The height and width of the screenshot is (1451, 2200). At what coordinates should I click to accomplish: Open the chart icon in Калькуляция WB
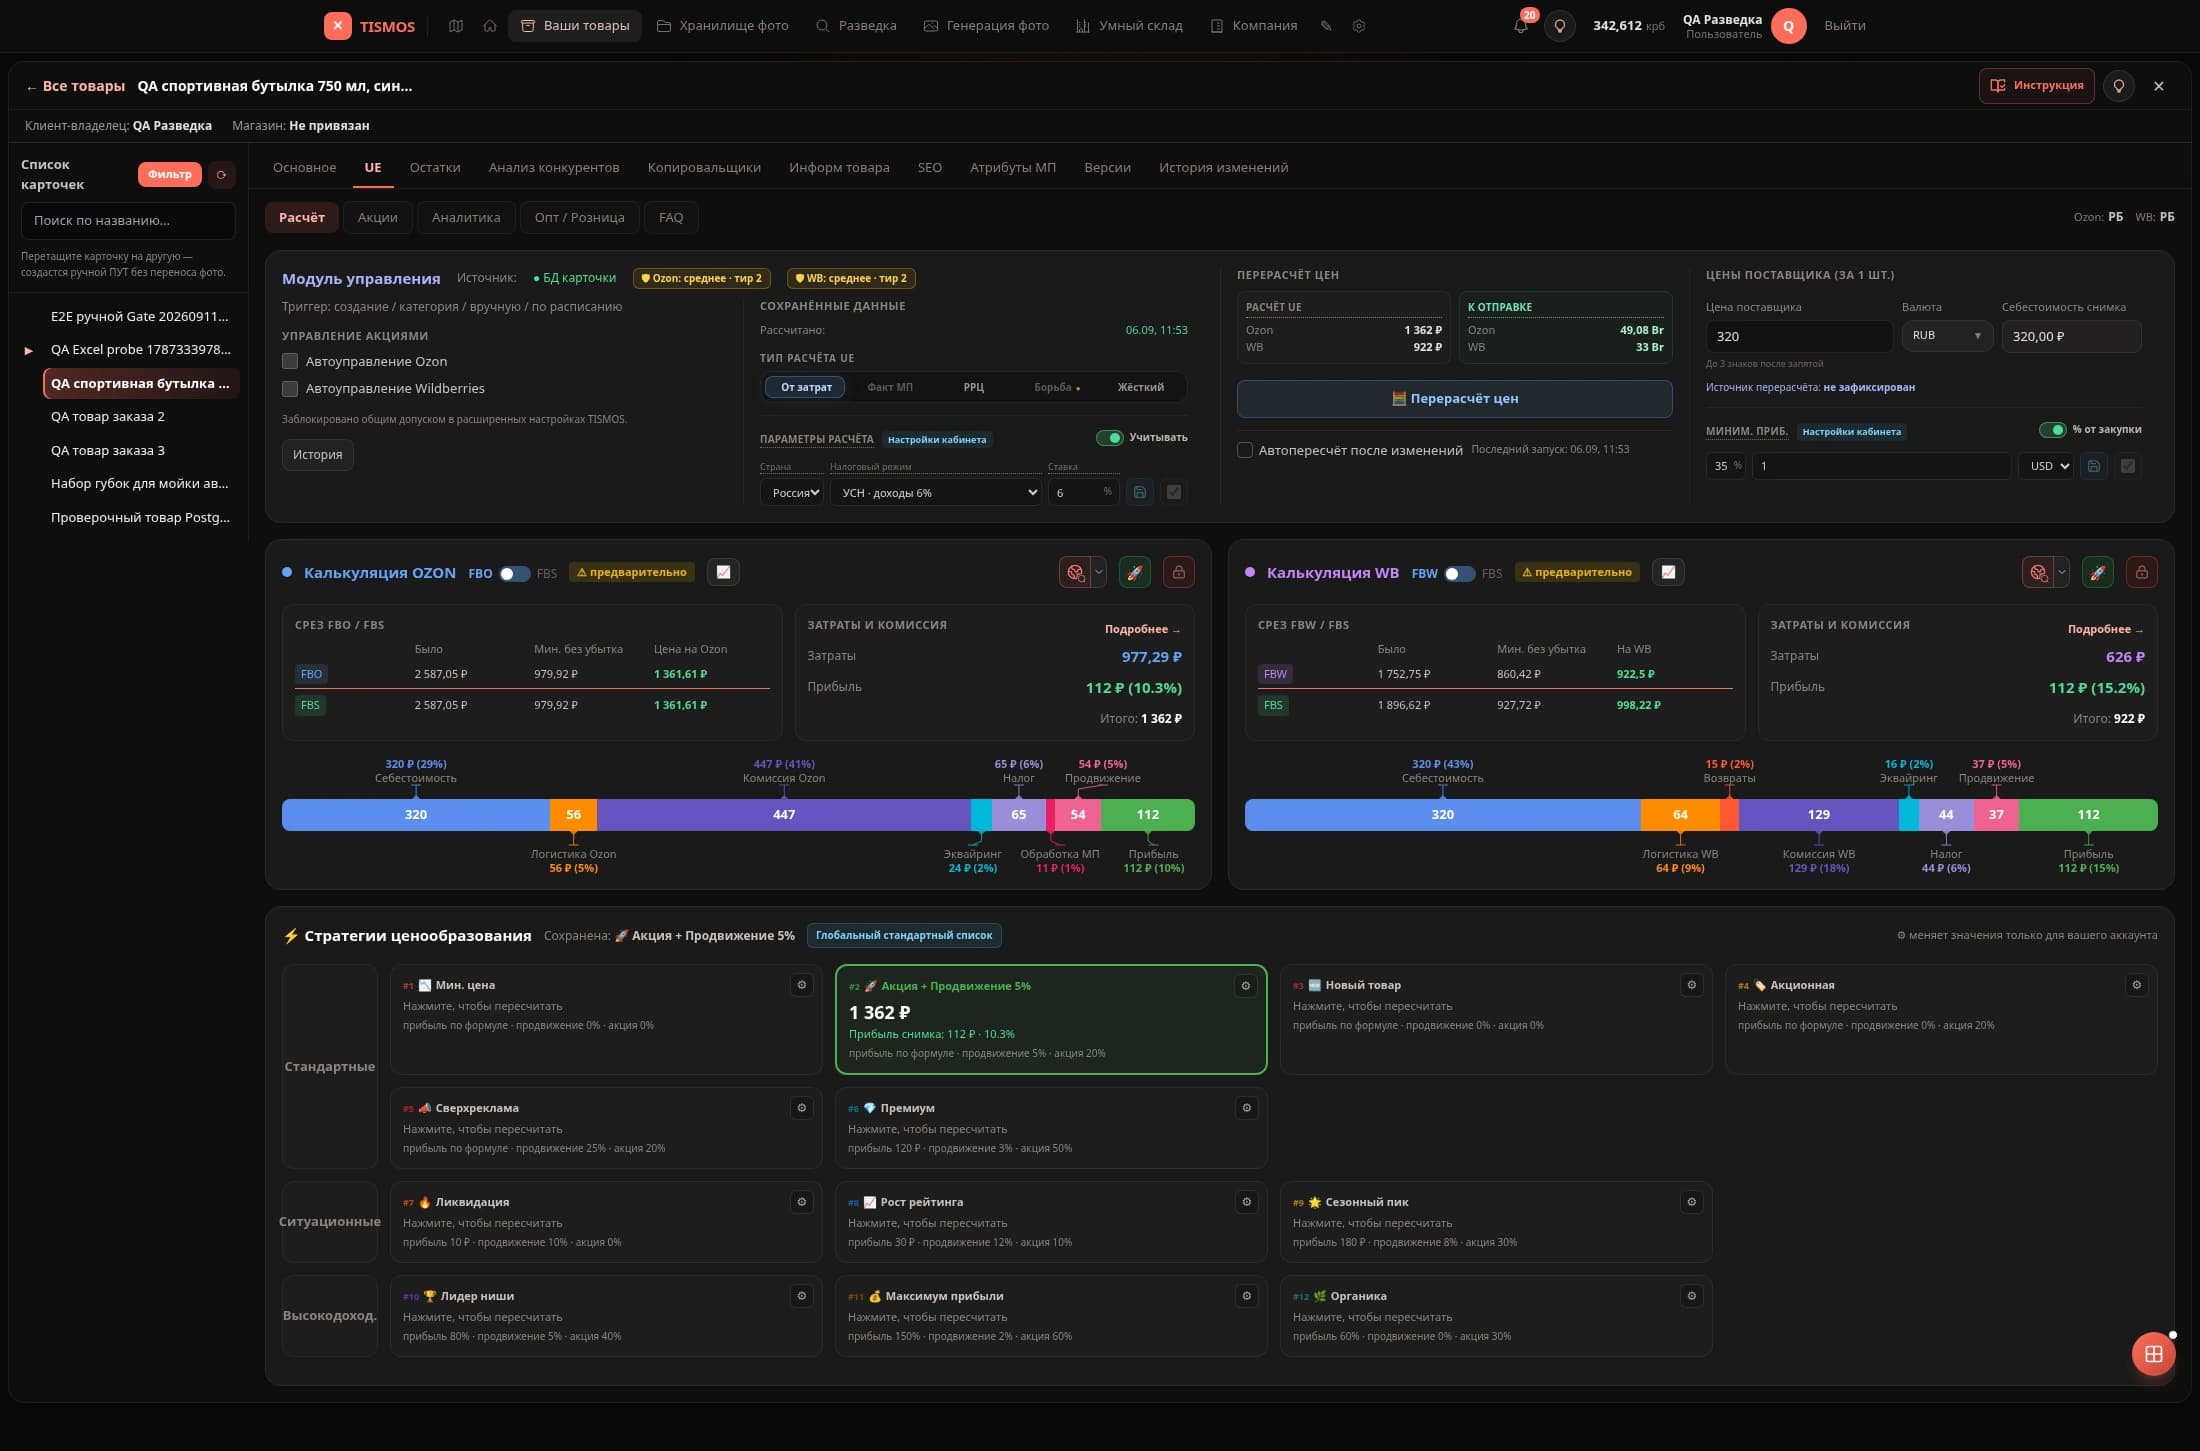tap(1668, 572)
